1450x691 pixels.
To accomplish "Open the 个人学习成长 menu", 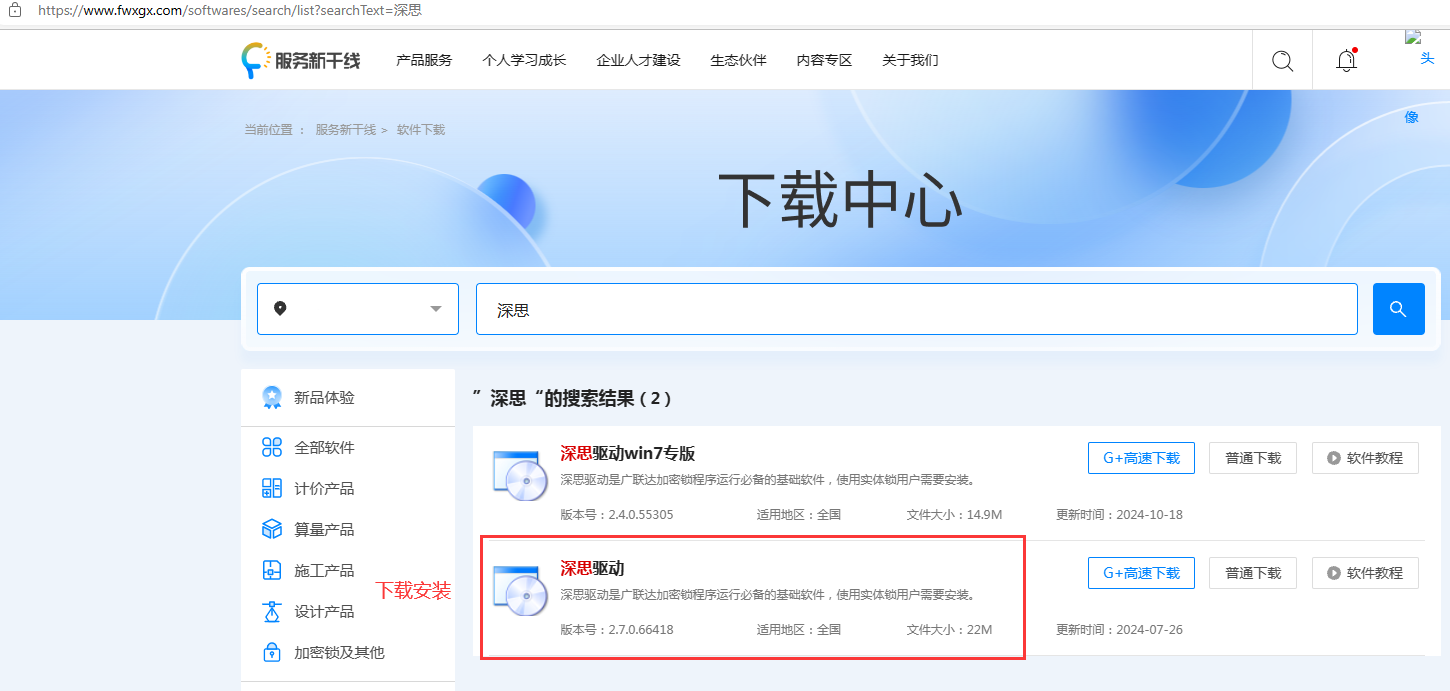I will click(x=524, y=60).
